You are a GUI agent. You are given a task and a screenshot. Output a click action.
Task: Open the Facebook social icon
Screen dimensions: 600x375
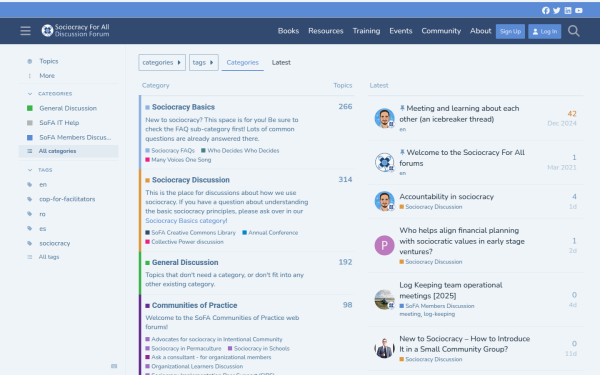(x=546, y=10)
